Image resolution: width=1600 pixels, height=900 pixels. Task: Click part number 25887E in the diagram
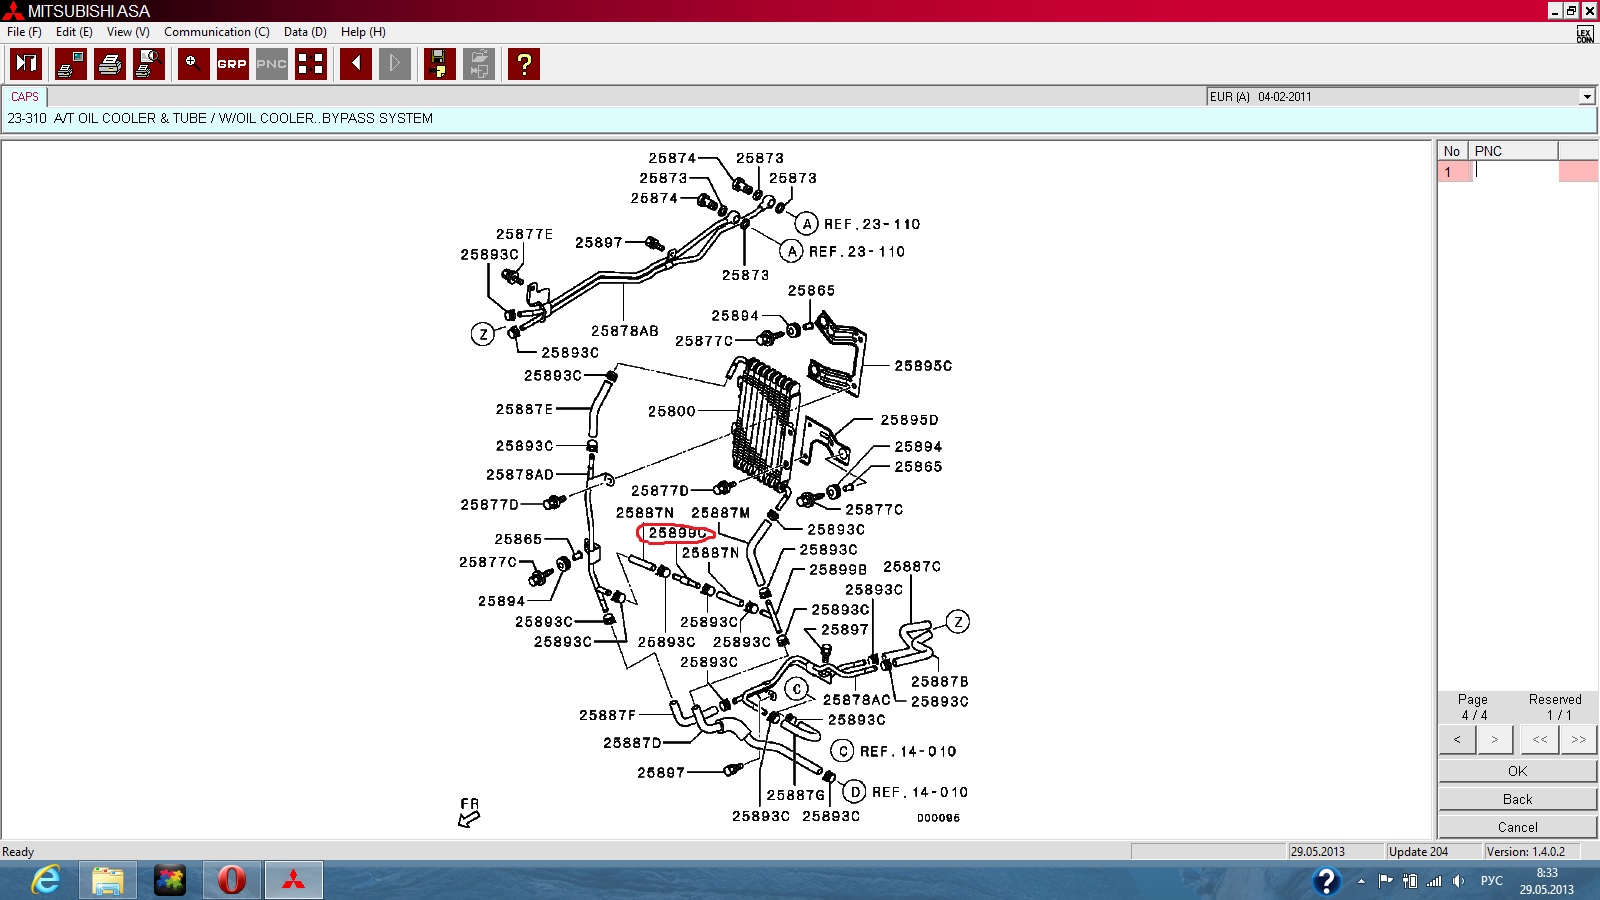pyautogui.click(x=525, y=409)
